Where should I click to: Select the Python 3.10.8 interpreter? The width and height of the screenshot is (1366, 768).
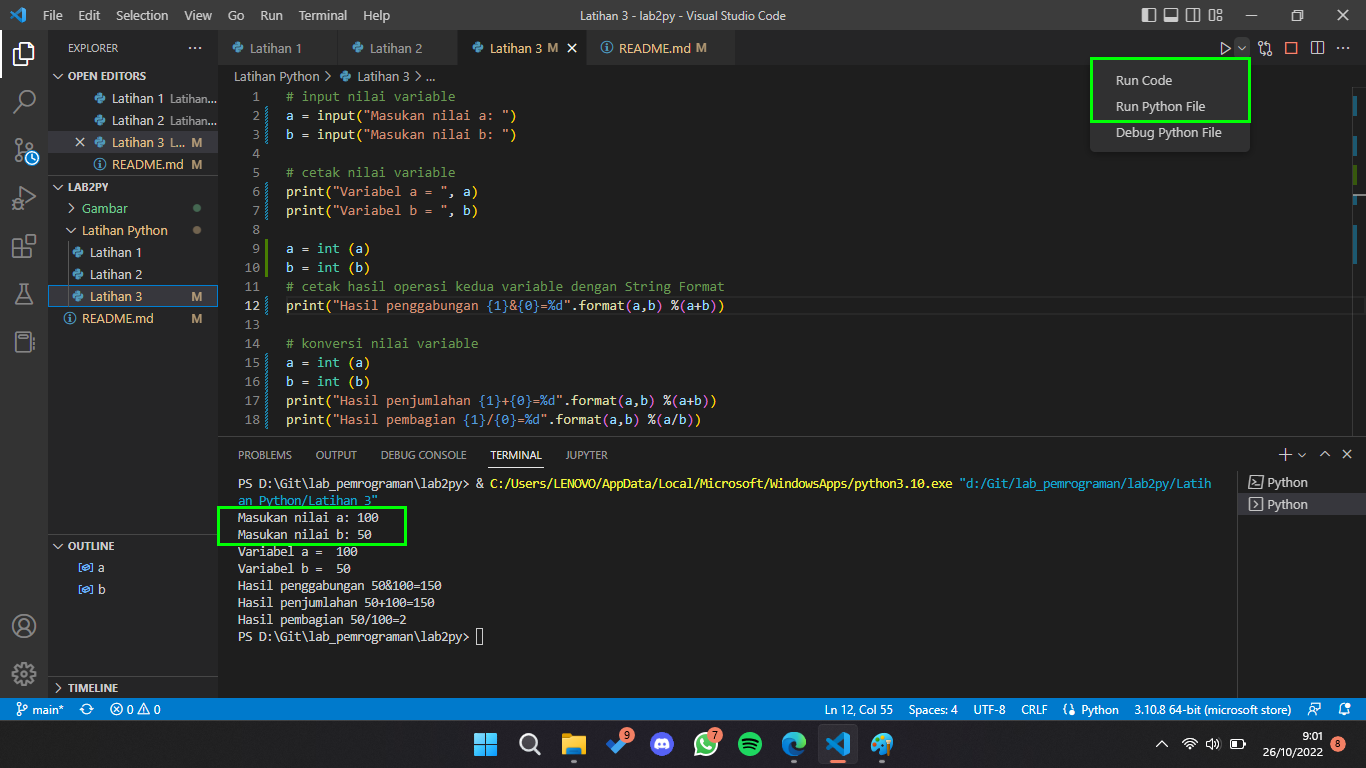(1212, 710)
